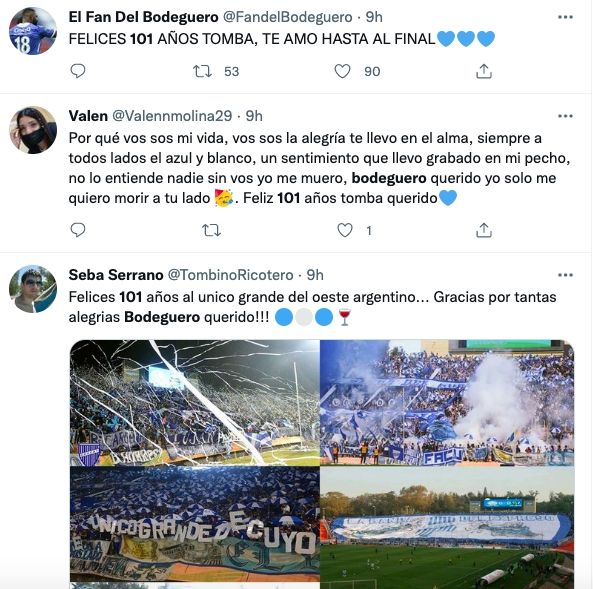593x589 pixels.
Task: Open more options on Seba Serrano's tweet
Action: (x=565, y=275)
